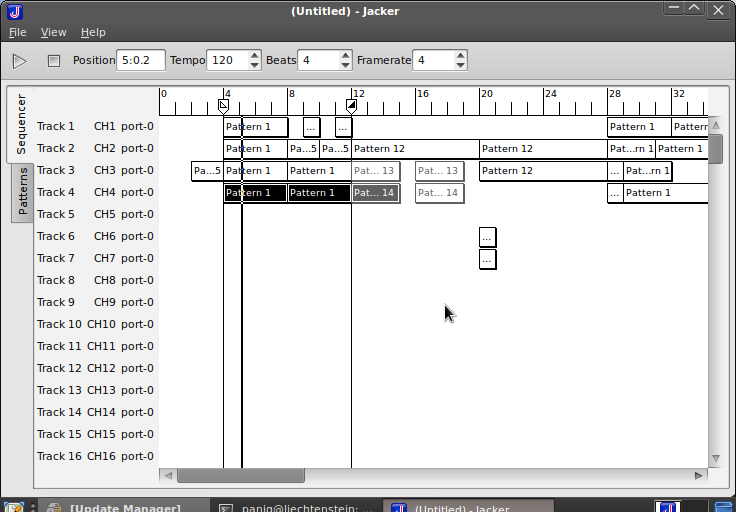Click the Position field showing 5:0.2

point(141,61)
